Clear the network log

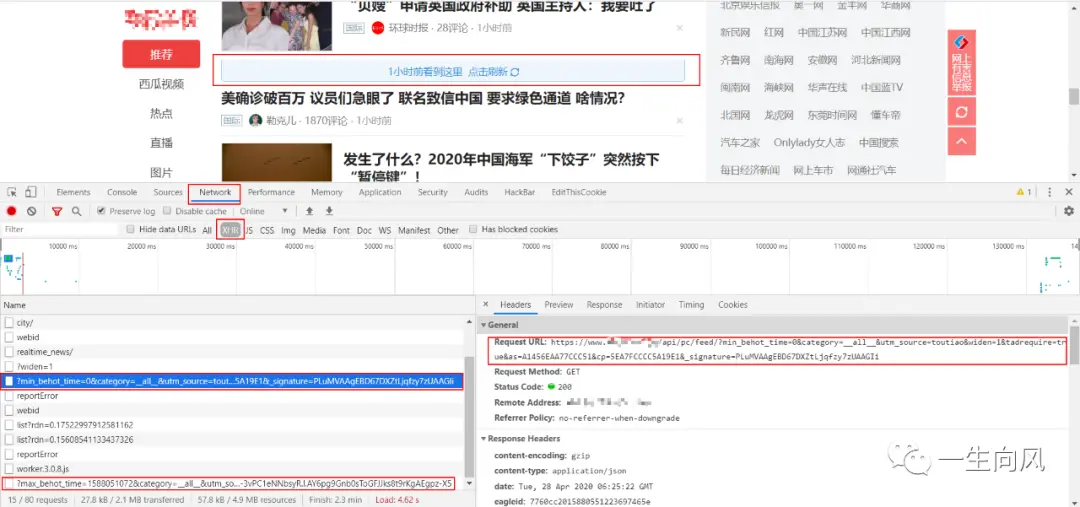32,211
